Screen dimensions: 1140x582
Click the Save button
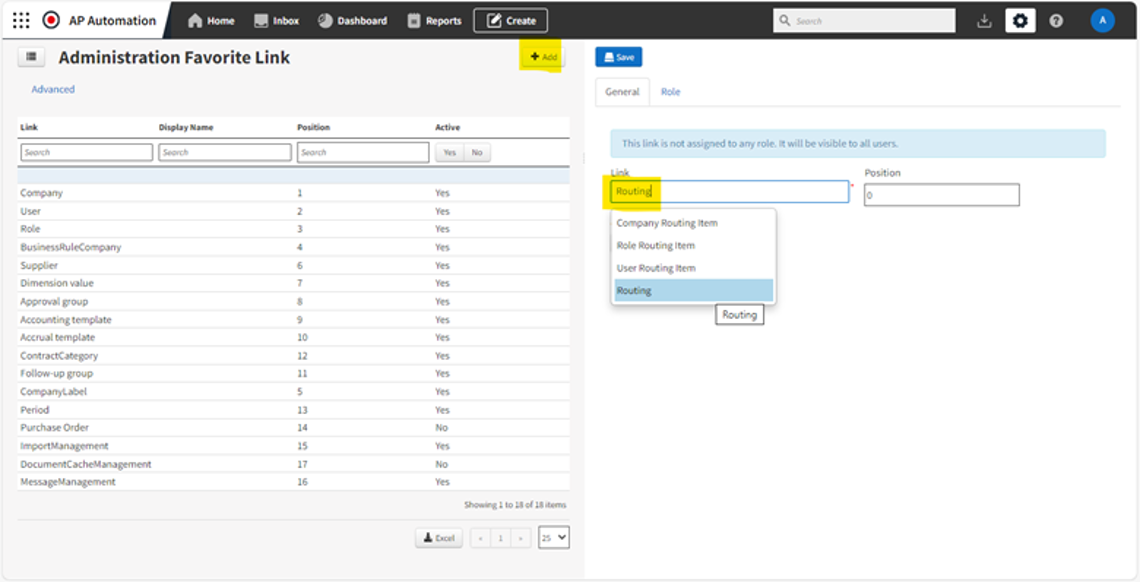(x=618, y=57)
